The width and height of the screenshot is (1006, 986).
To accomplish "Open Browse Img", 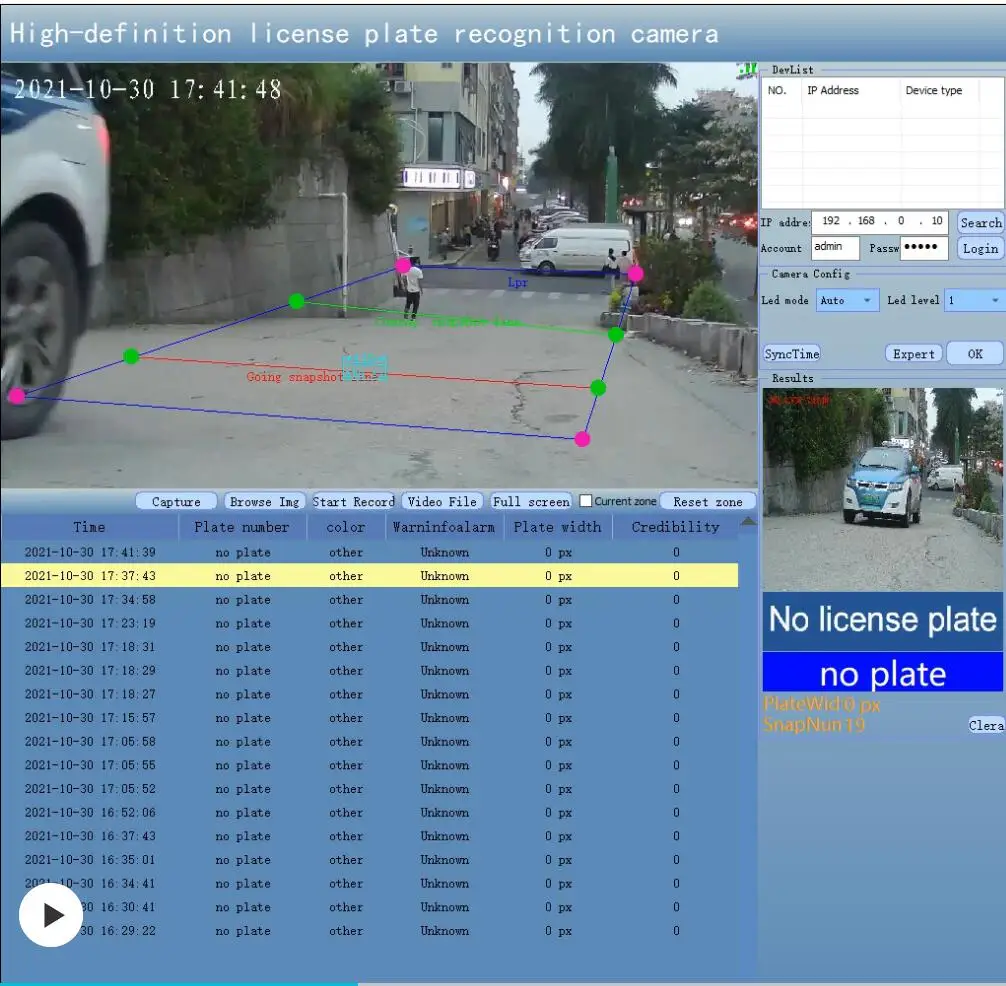I will click(264, 502).
